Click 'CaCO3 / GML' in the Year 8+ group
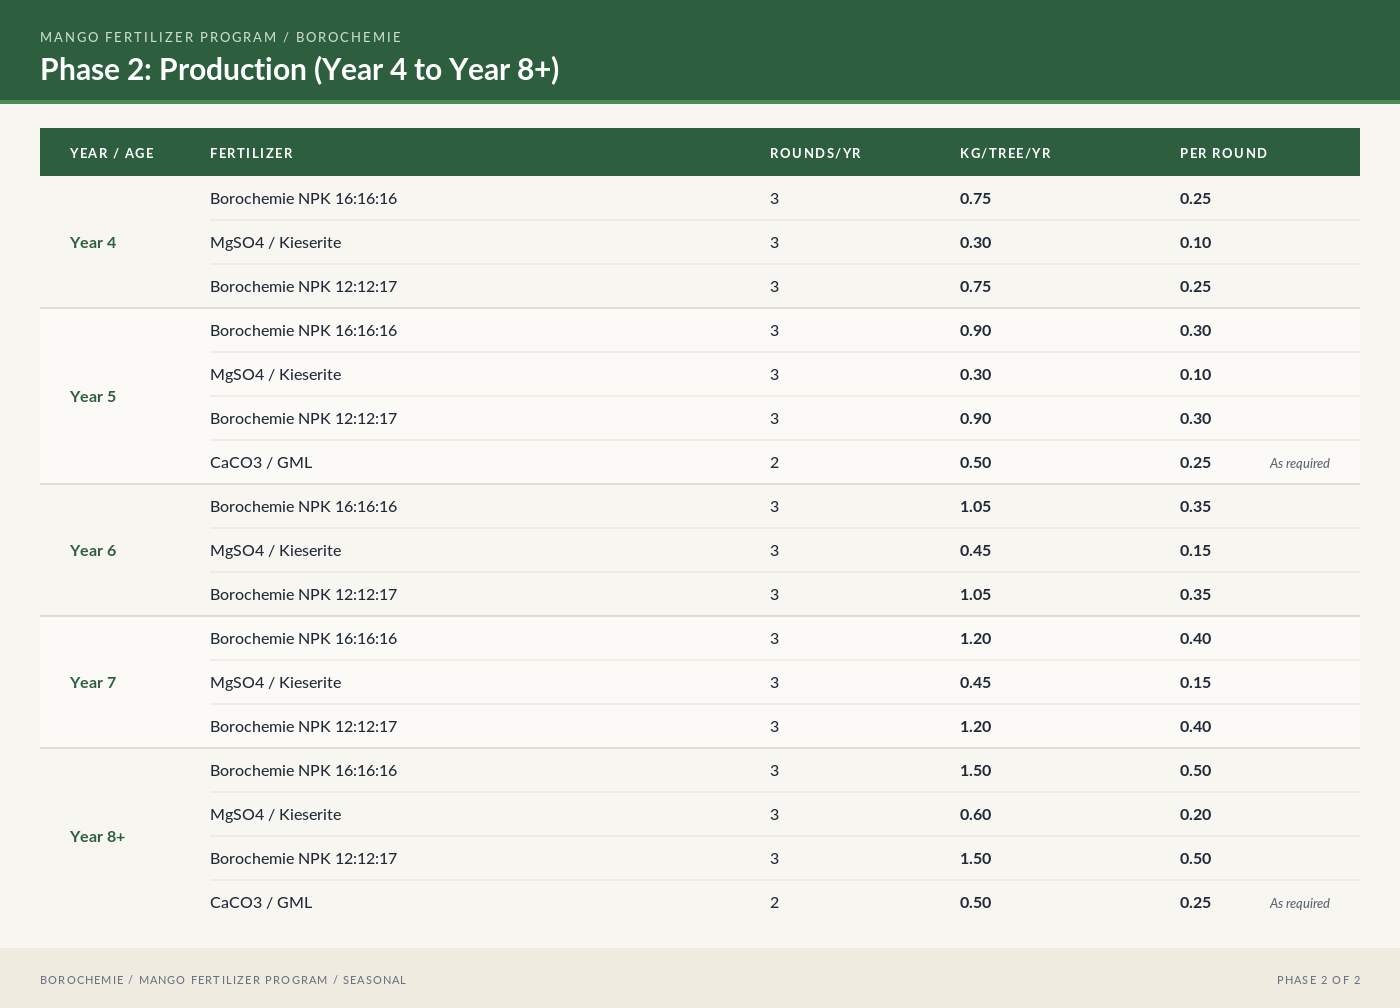The image size is (1400, 1008). [x=261, y=902]
